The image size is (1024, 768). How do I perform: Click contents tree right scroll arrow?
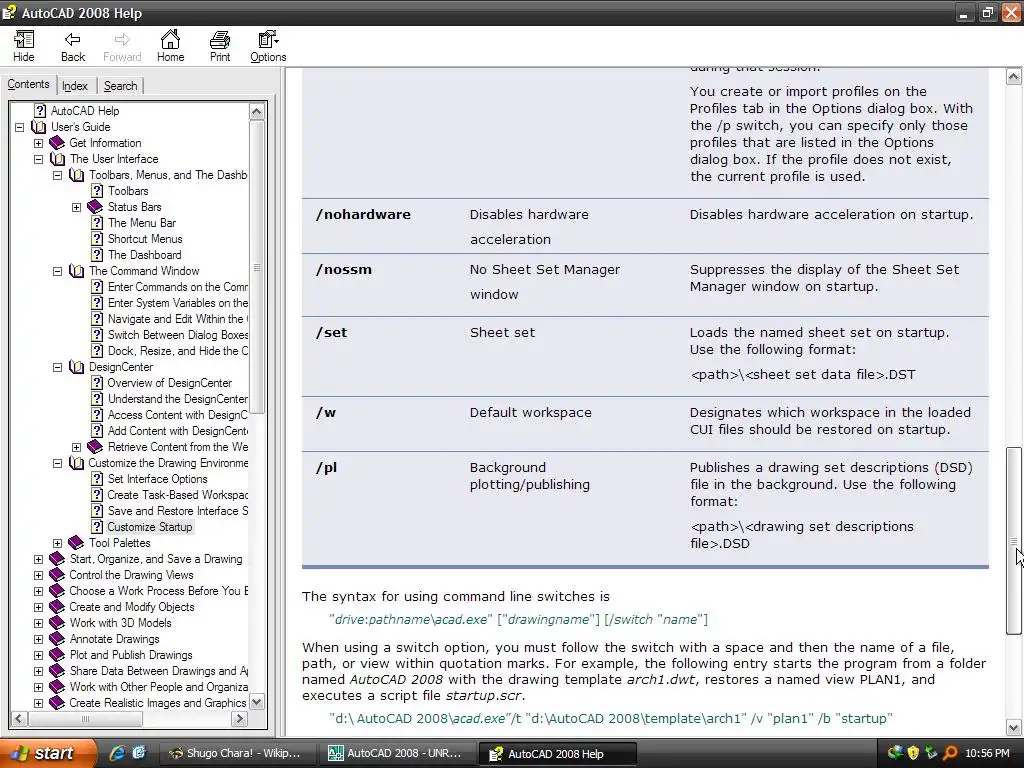240,719
